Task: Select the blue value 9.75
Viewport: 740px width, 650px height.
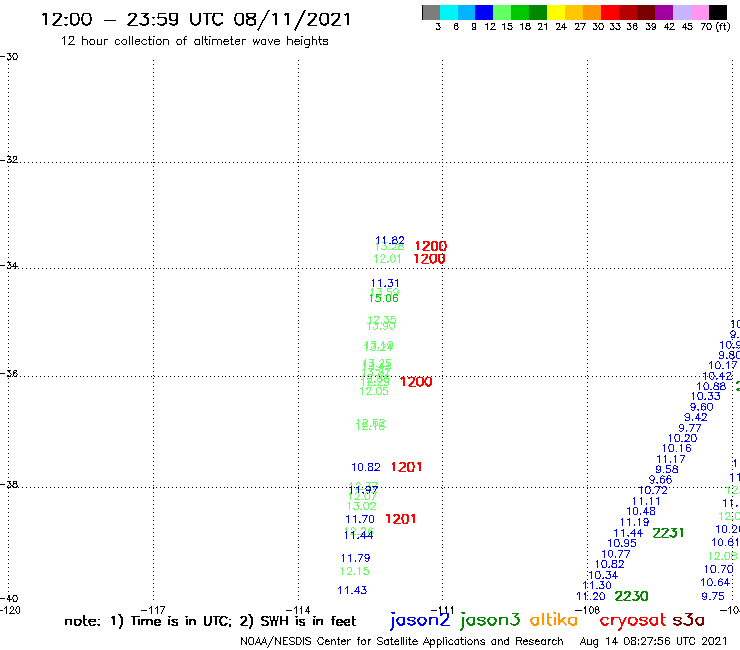Action: [713, 596]
